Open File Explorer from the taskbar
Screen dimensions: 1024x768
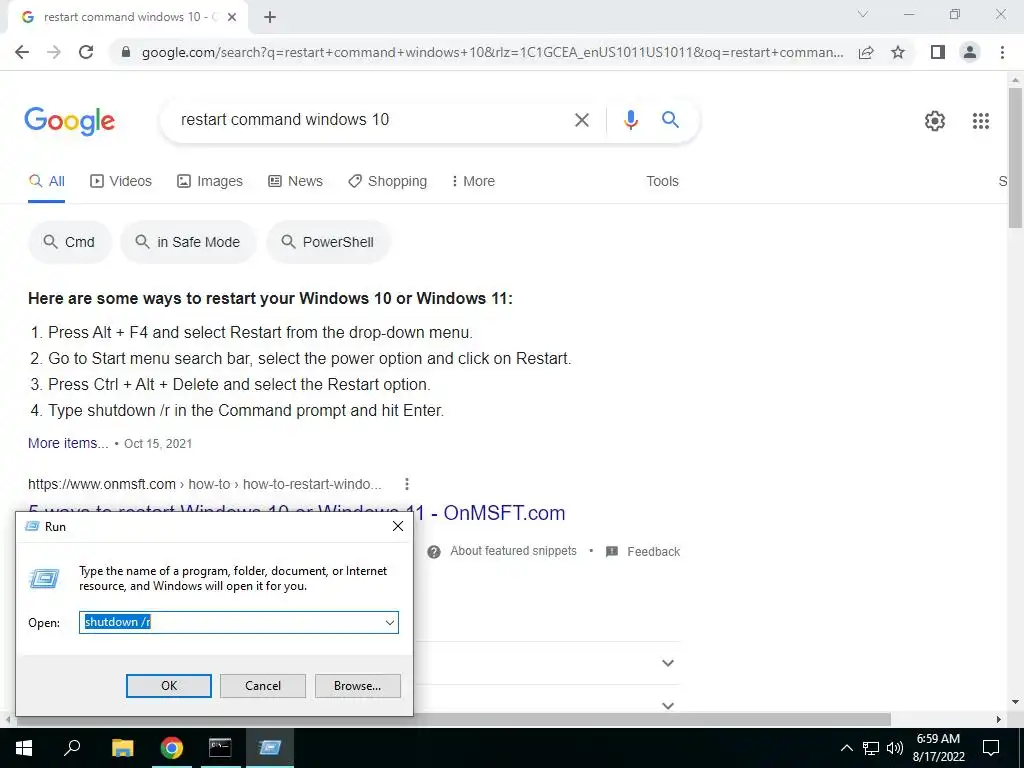122,748
